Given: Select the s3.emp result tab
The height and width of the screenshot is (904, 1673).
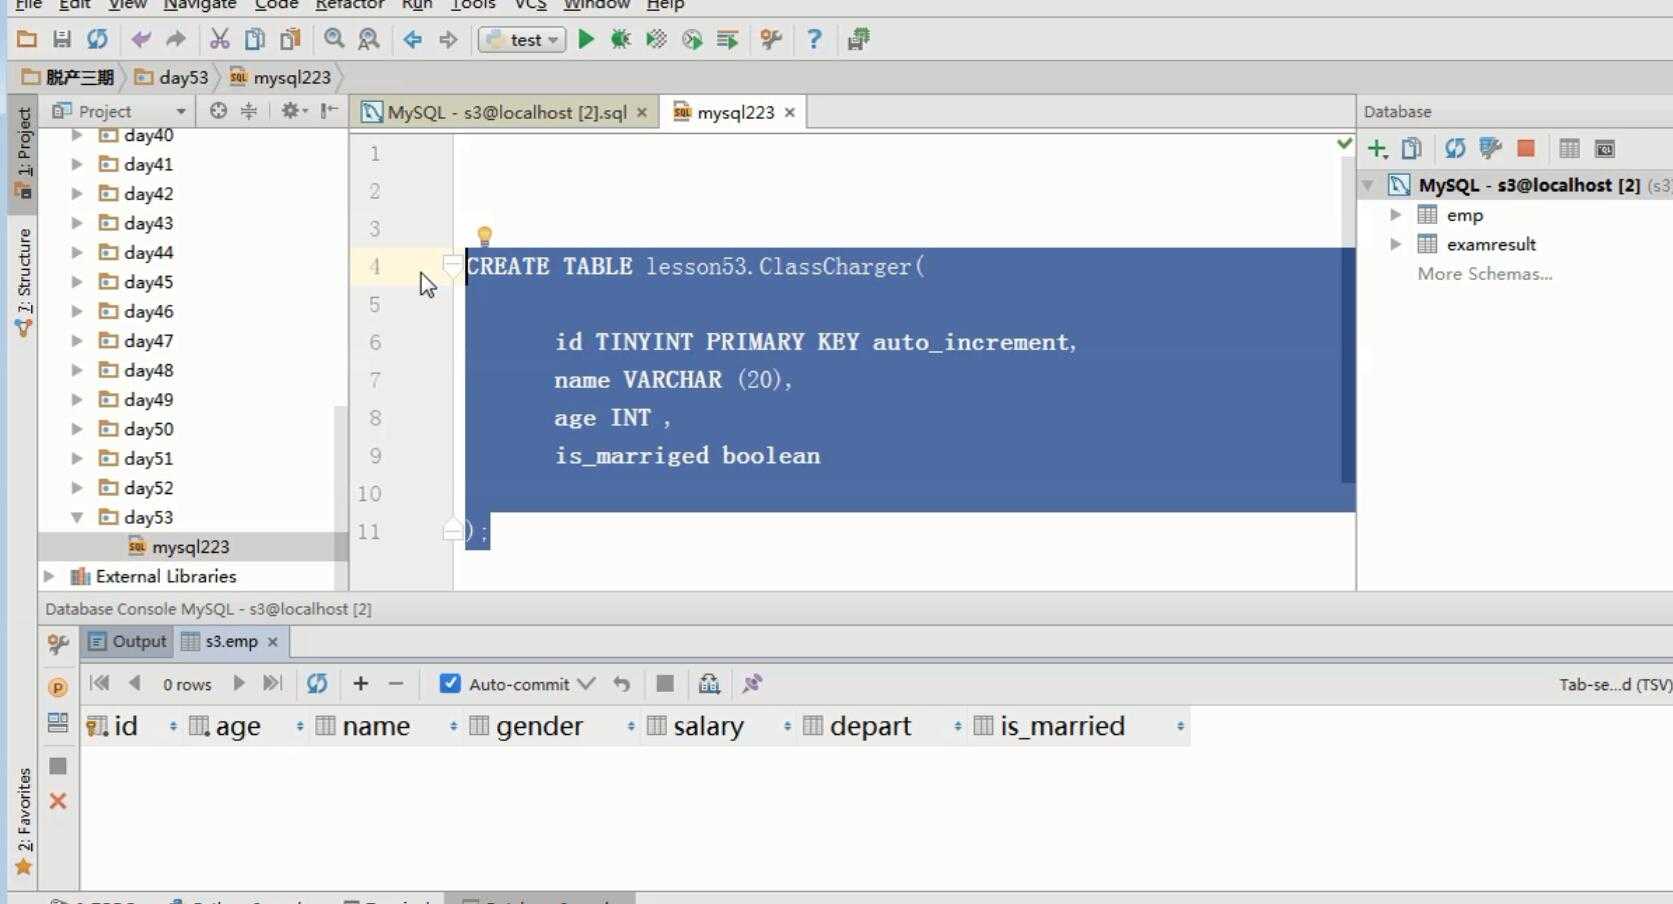Looking at the screenshot, I should coord(231,641).
